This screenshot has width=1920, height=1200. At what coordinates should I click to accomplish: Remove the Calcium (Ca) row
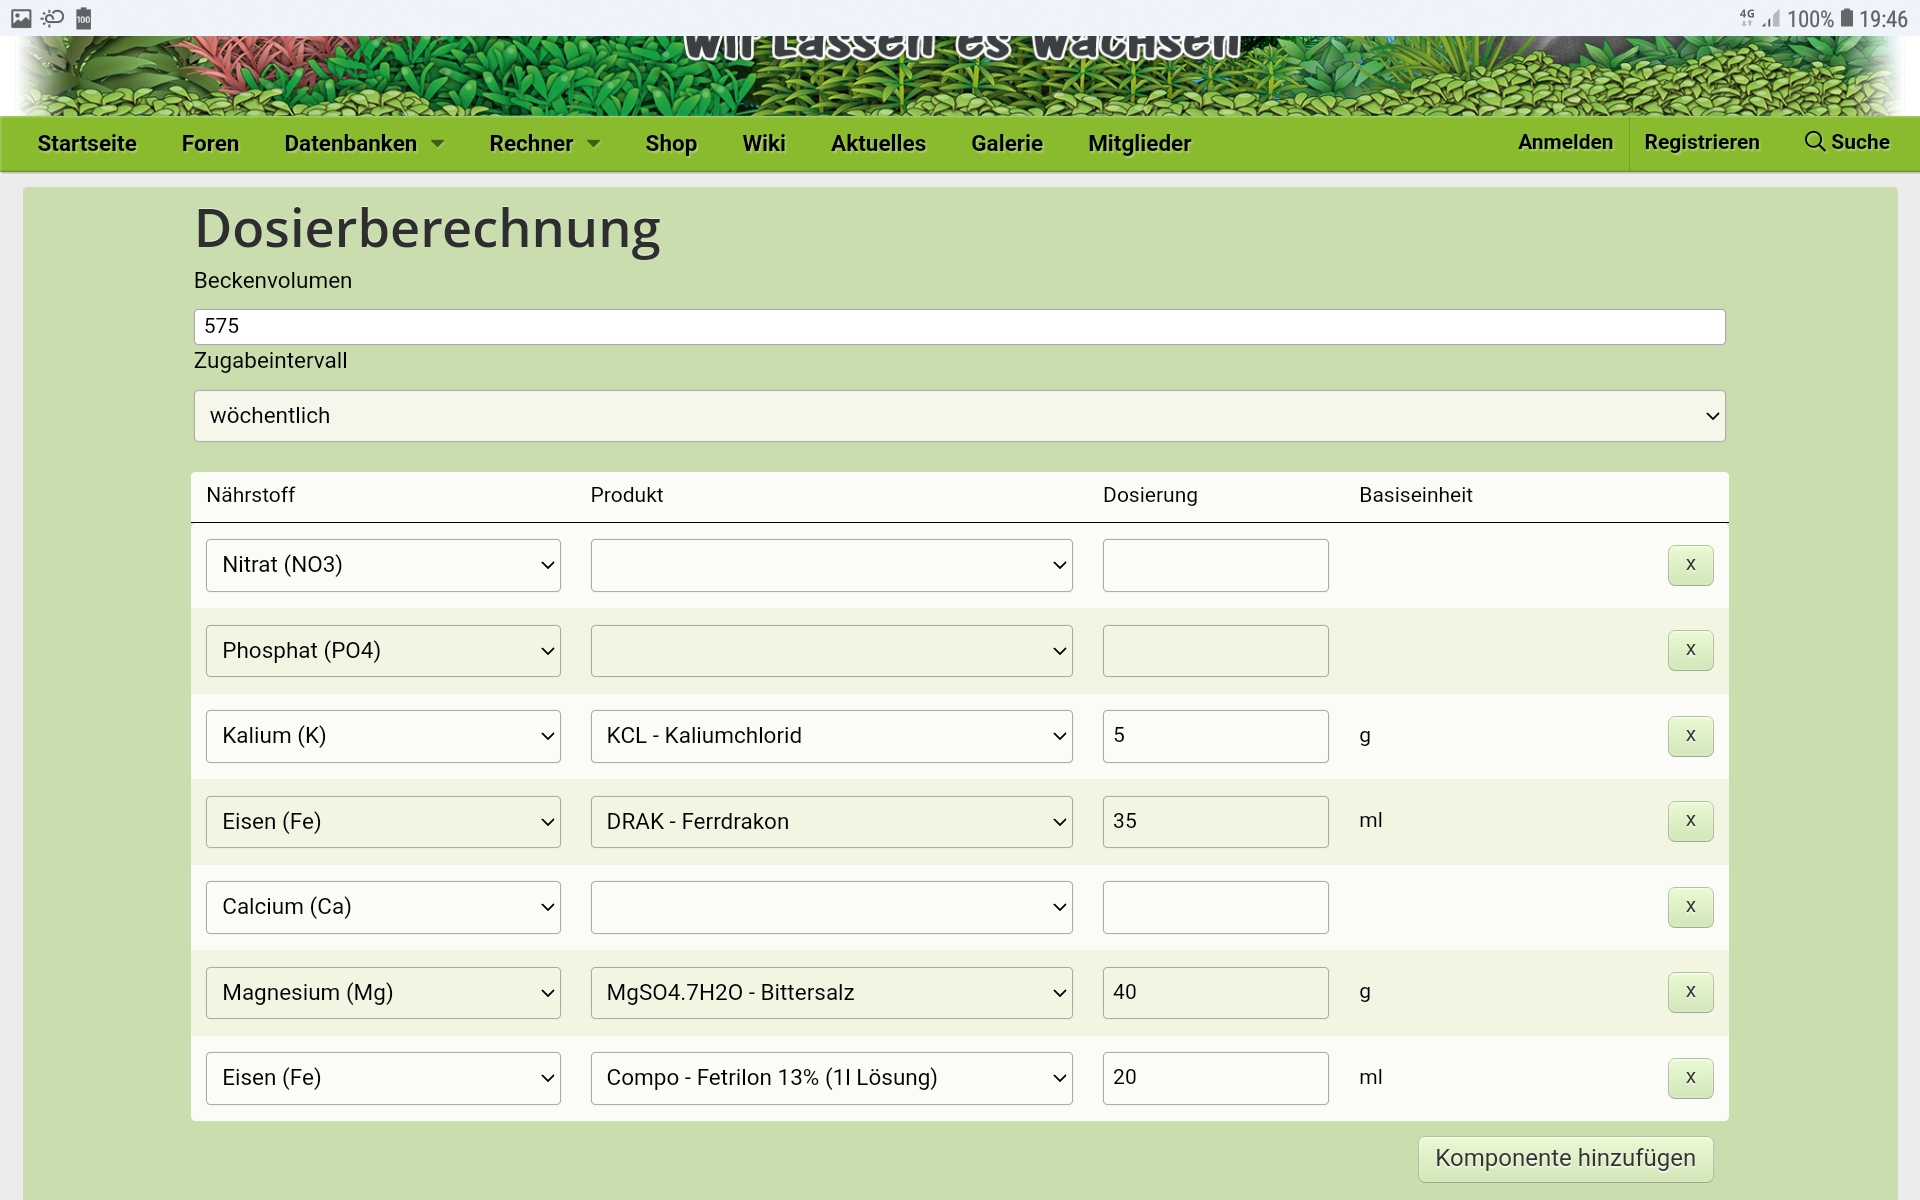[x=1690, y=907]
